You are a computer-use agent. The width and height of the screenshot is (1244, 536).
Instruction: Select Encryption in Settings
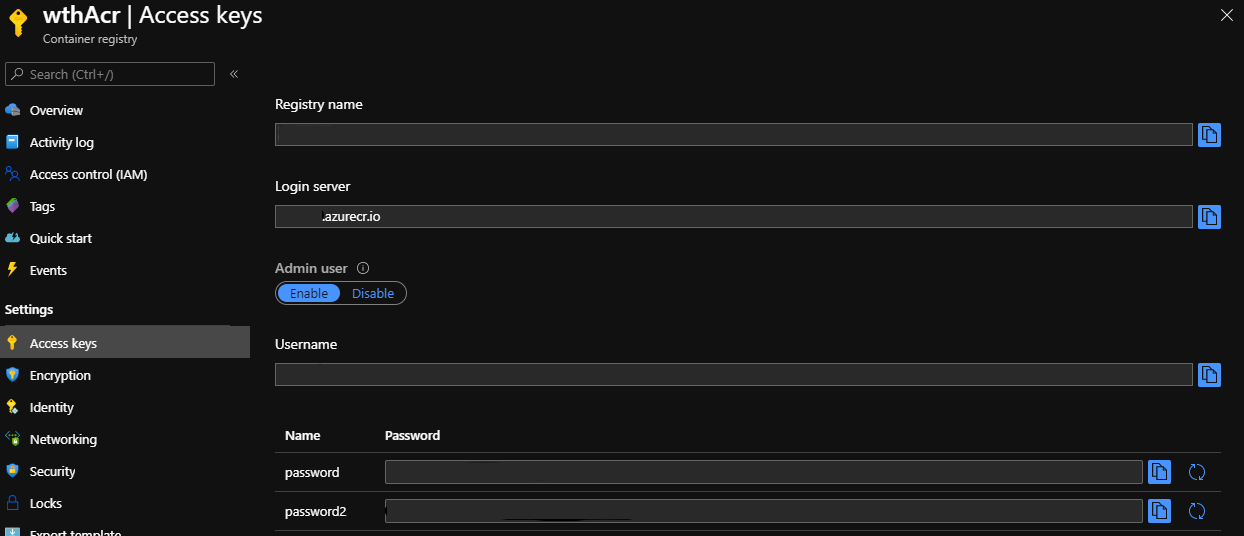(60, 375)
